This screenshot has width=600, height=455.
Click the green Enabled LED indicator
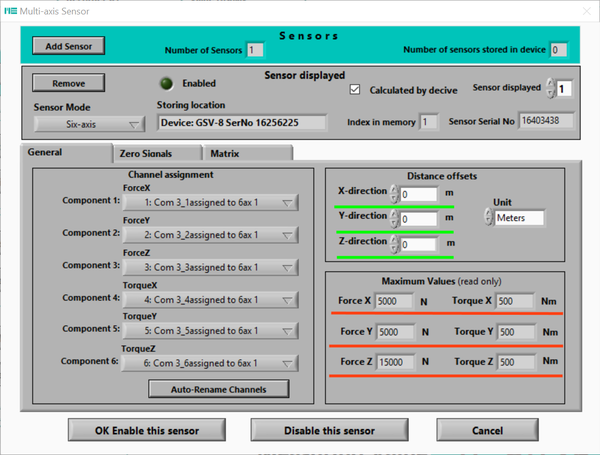pos(166,83)
